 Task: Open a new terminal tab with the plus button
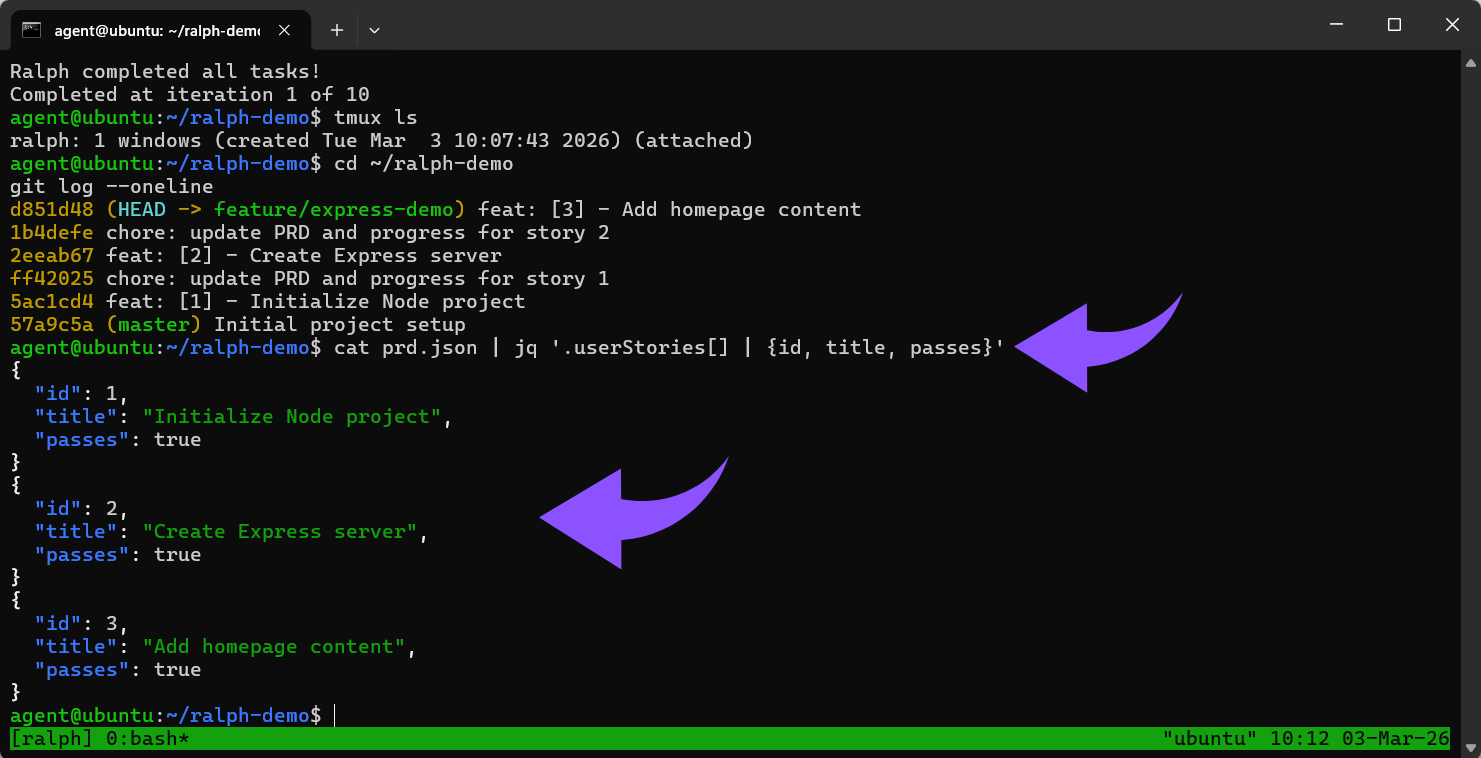[x=336, y=30]
